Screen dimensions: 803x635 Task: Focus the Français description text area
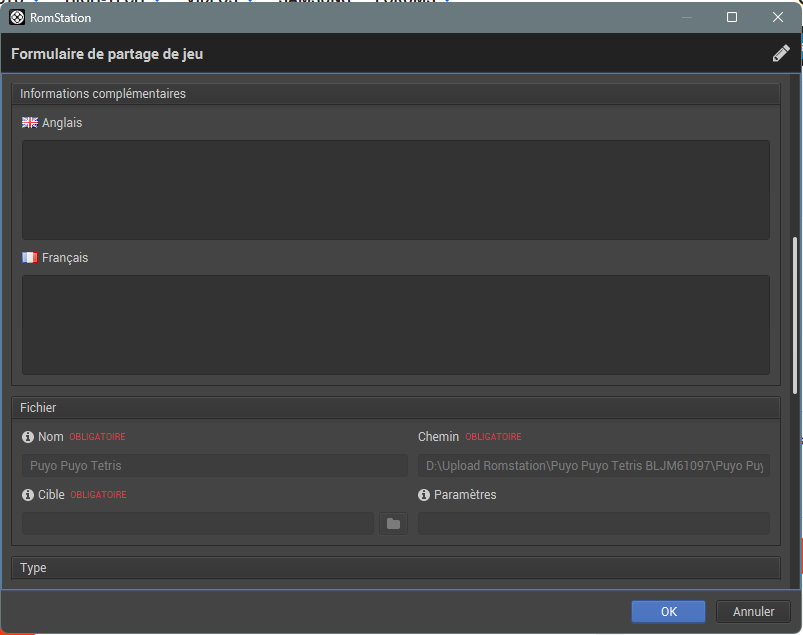[x=395, y=325]
